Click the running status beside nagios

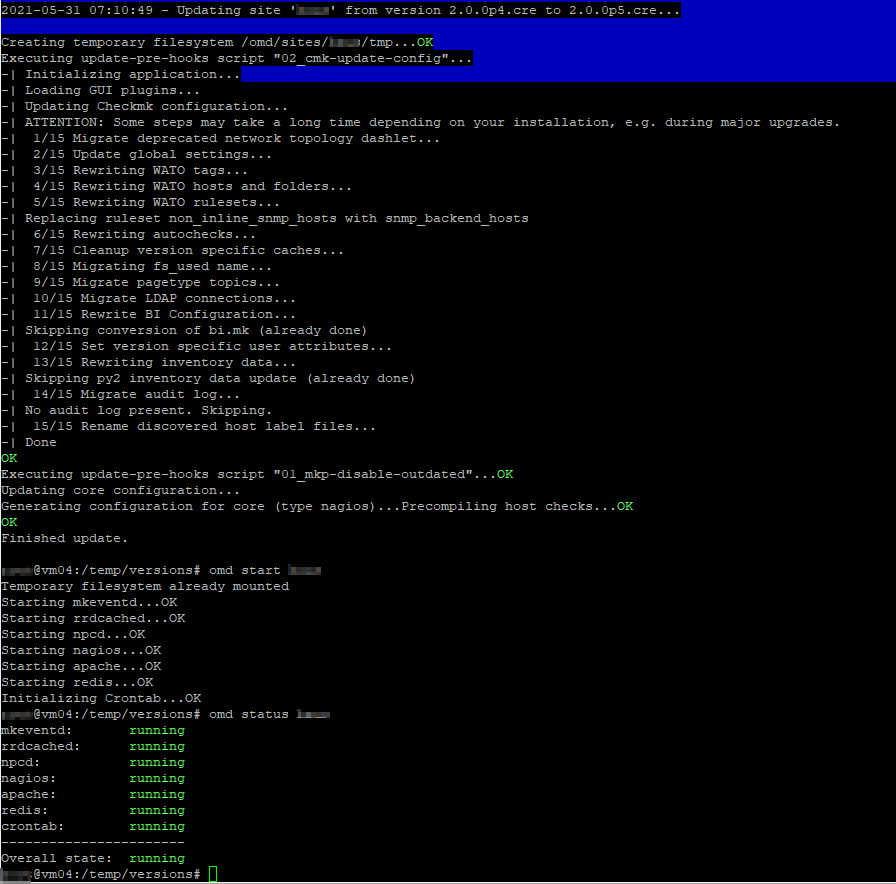157,779
